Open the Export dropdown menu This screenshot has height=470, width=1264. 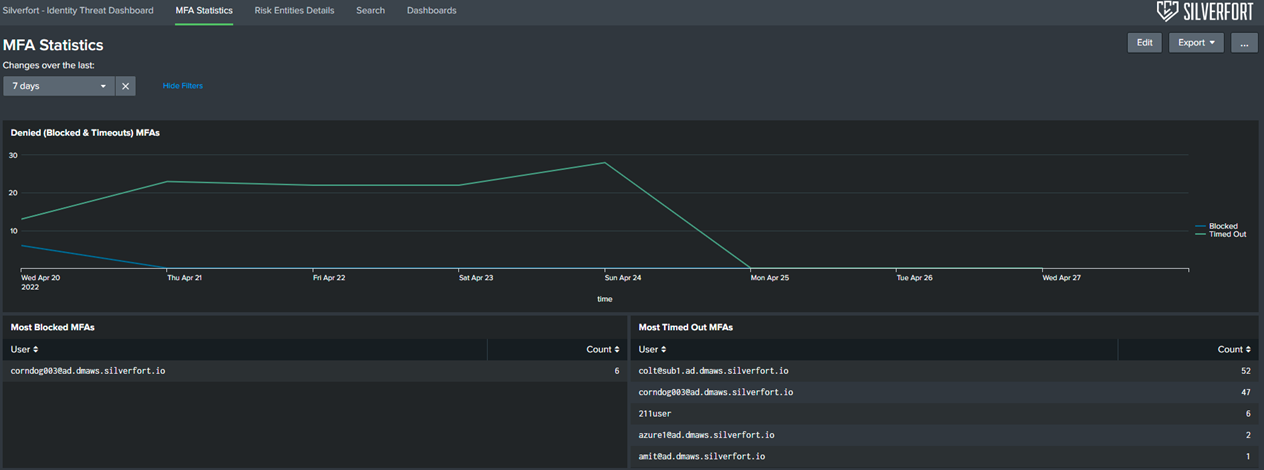(1196, 43)
